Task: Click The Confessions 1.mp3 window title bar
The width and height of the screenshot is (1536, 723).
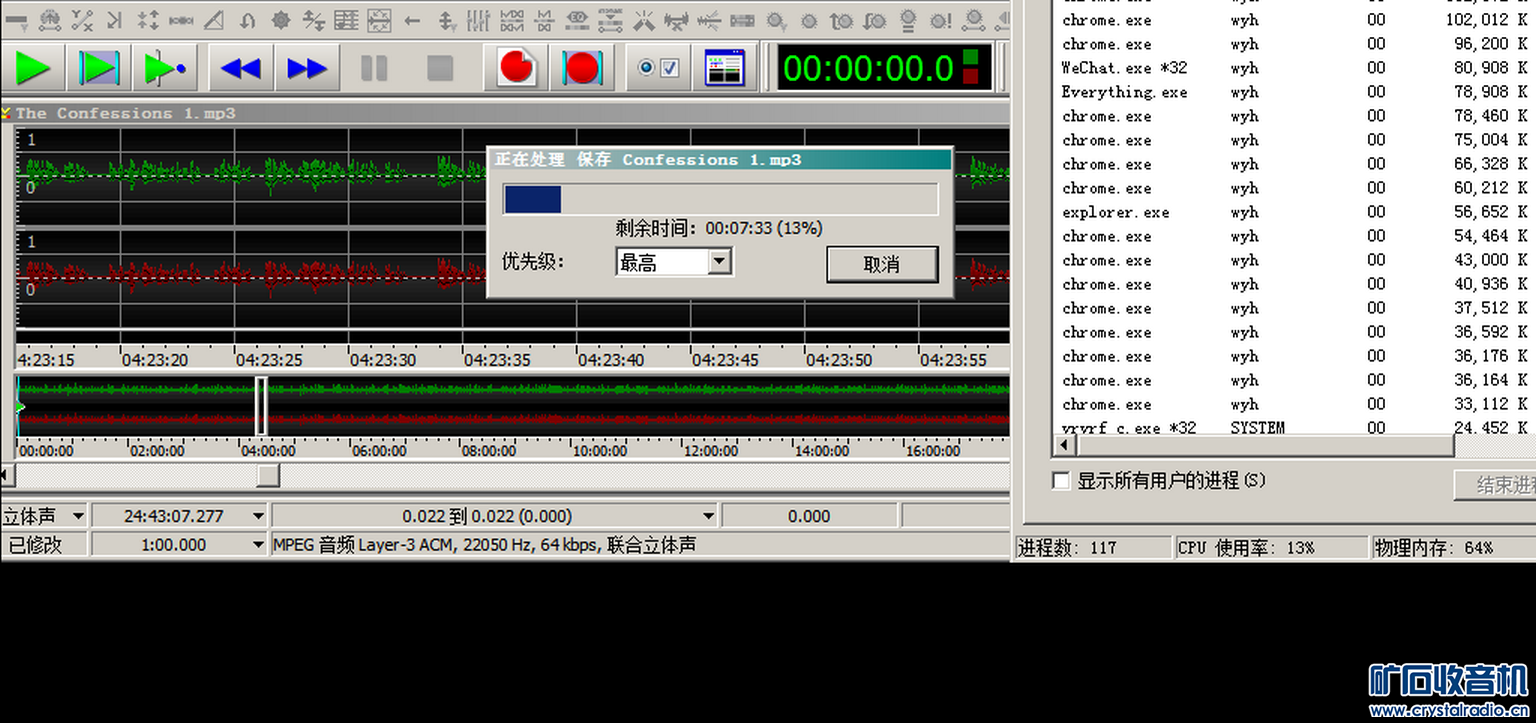Action: 505,113
